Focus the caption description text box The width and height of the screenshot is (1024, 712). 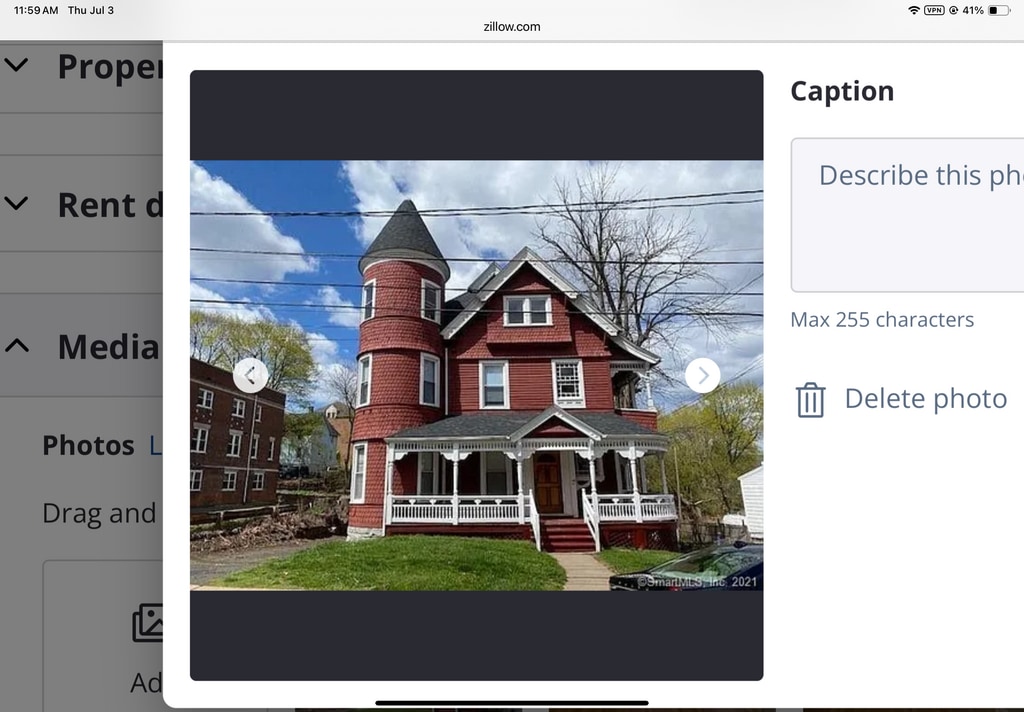(x=907, y=215)
